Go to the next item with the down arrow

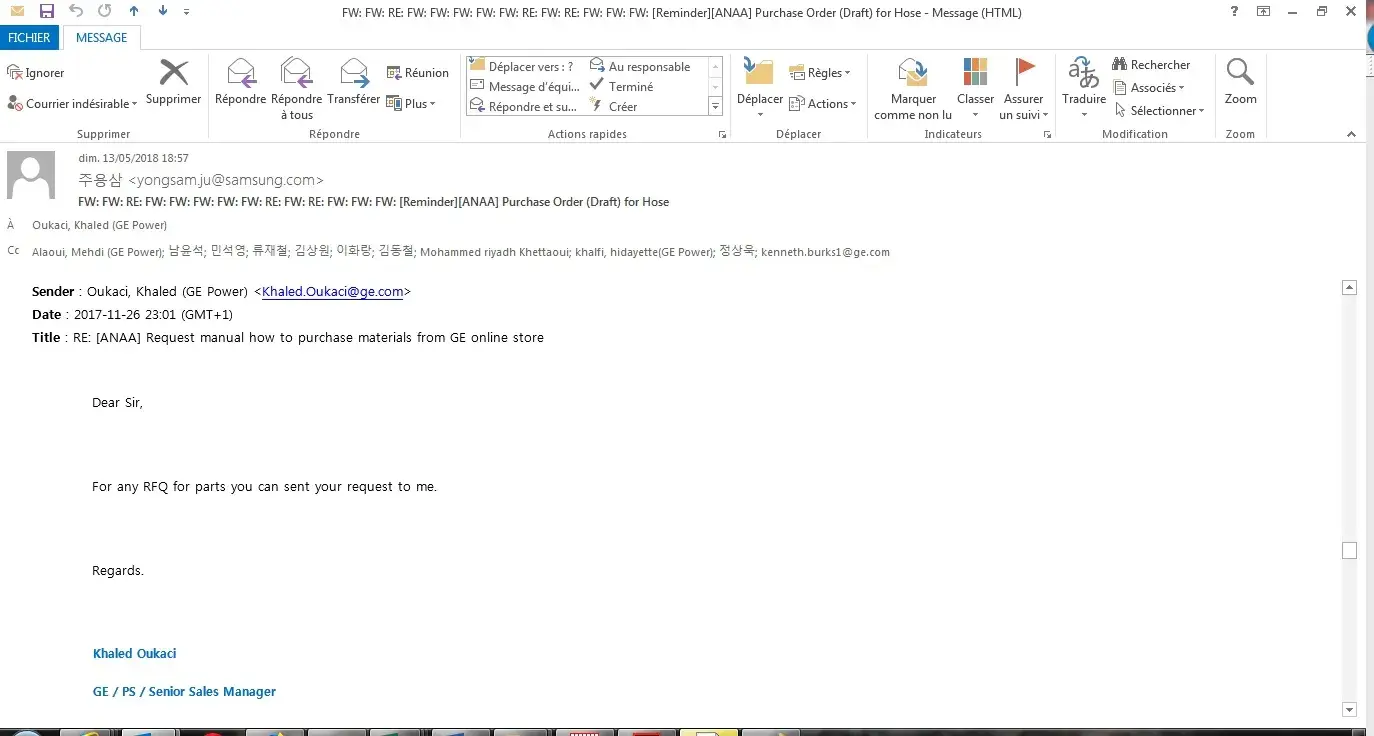pos(163,12)
